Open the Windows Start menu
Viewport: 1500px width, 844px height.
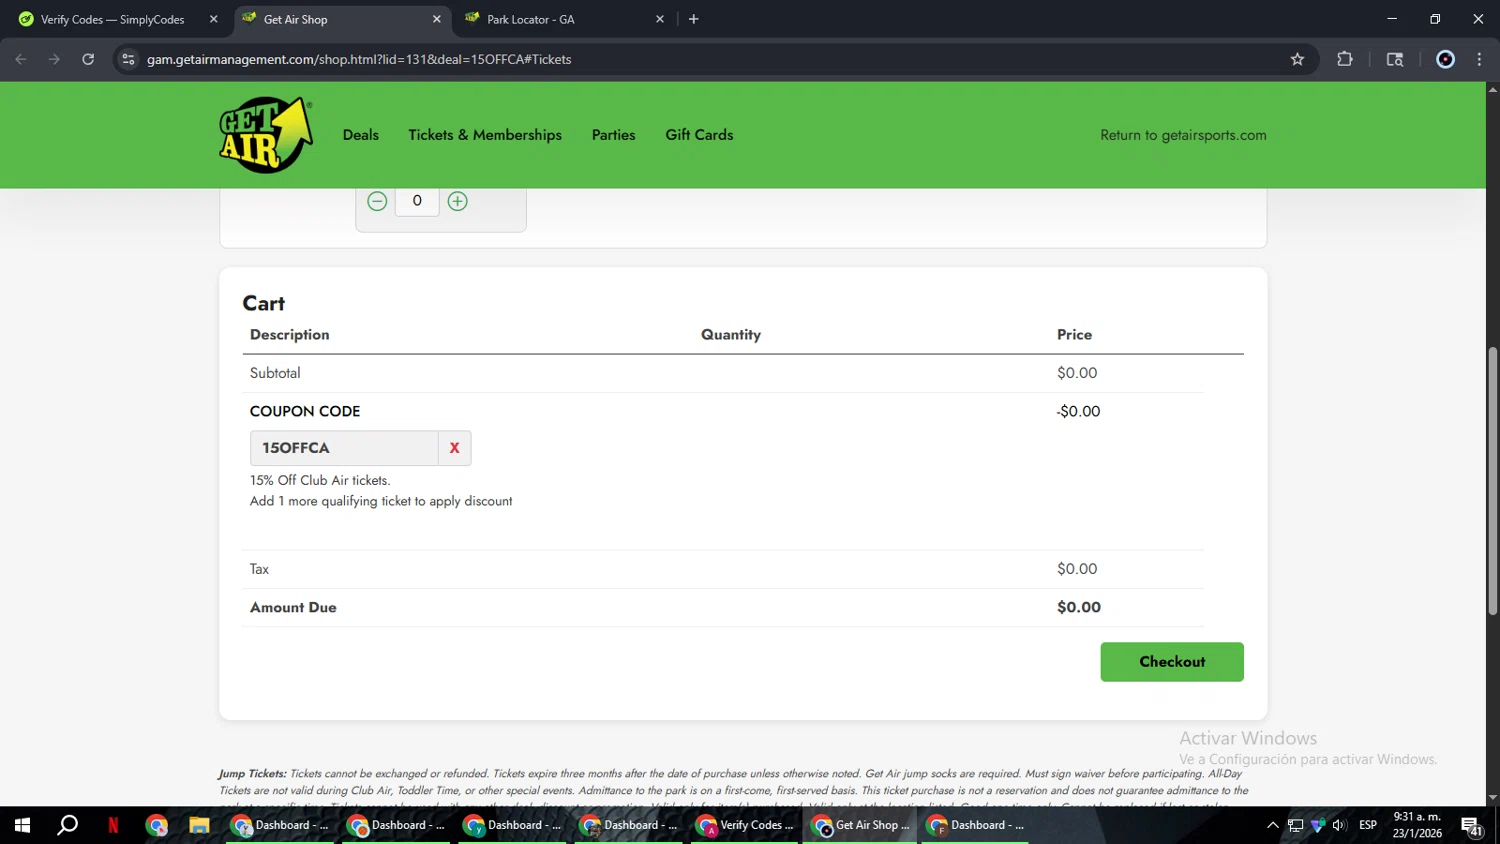[x=22, y=825]
